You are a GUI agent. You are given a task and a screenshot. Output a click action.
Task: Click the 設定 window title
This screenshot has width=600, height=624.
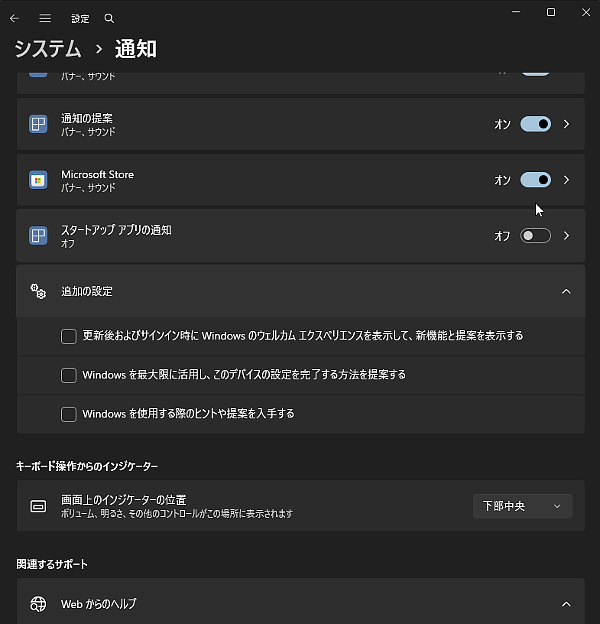[80, 19]
